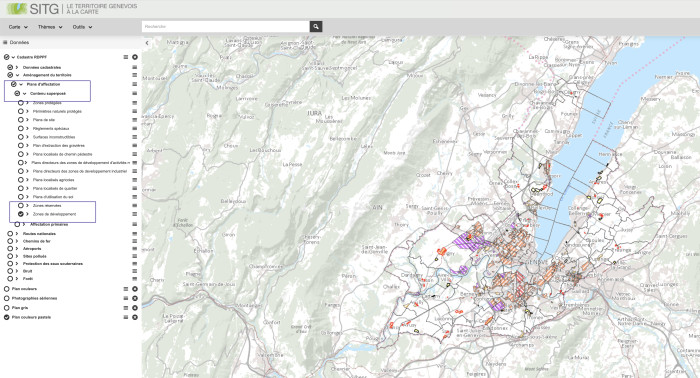Click the Plan d'extraction des gravières label
The width and height of the screenshot is (700, 378).
[58, 145]
